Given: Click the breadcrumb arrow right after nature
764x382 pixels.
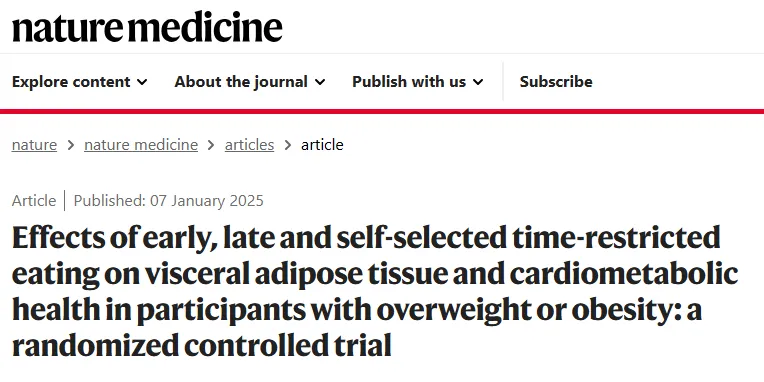Looking at the screenshot, I should point(71,145).
